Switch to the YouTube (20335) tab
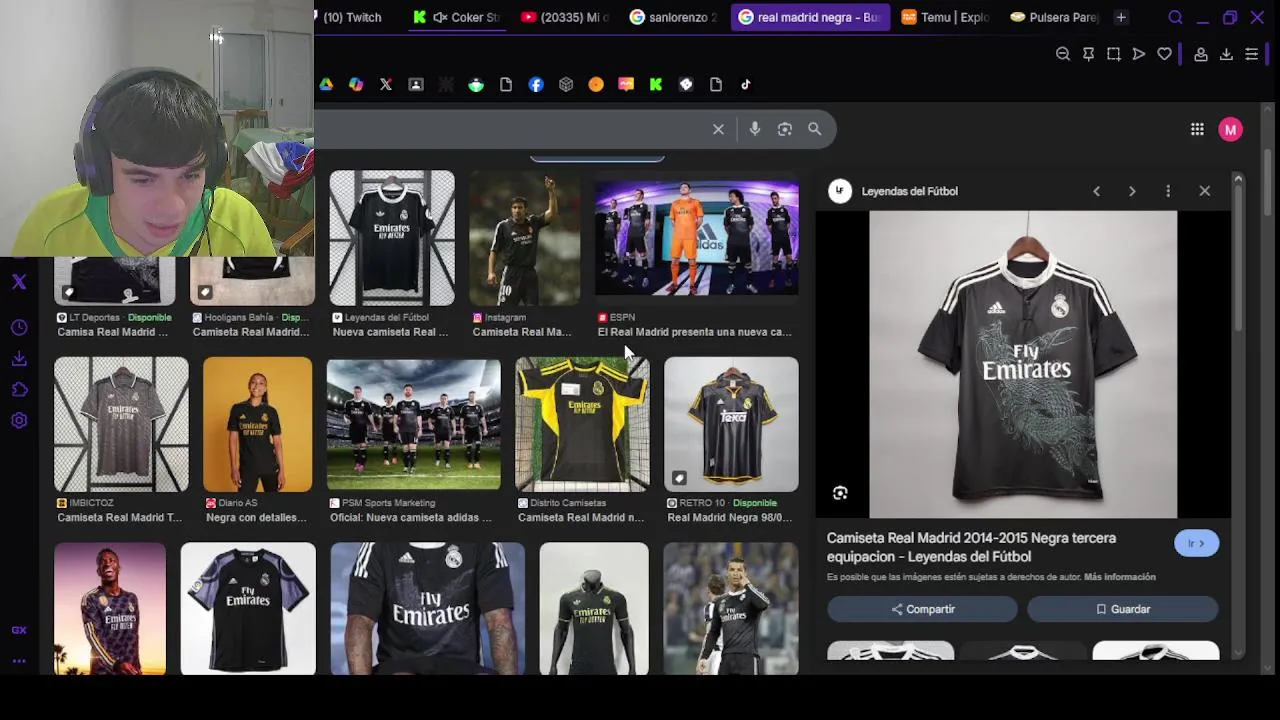The image size is (1280, 720). [565, 17]
